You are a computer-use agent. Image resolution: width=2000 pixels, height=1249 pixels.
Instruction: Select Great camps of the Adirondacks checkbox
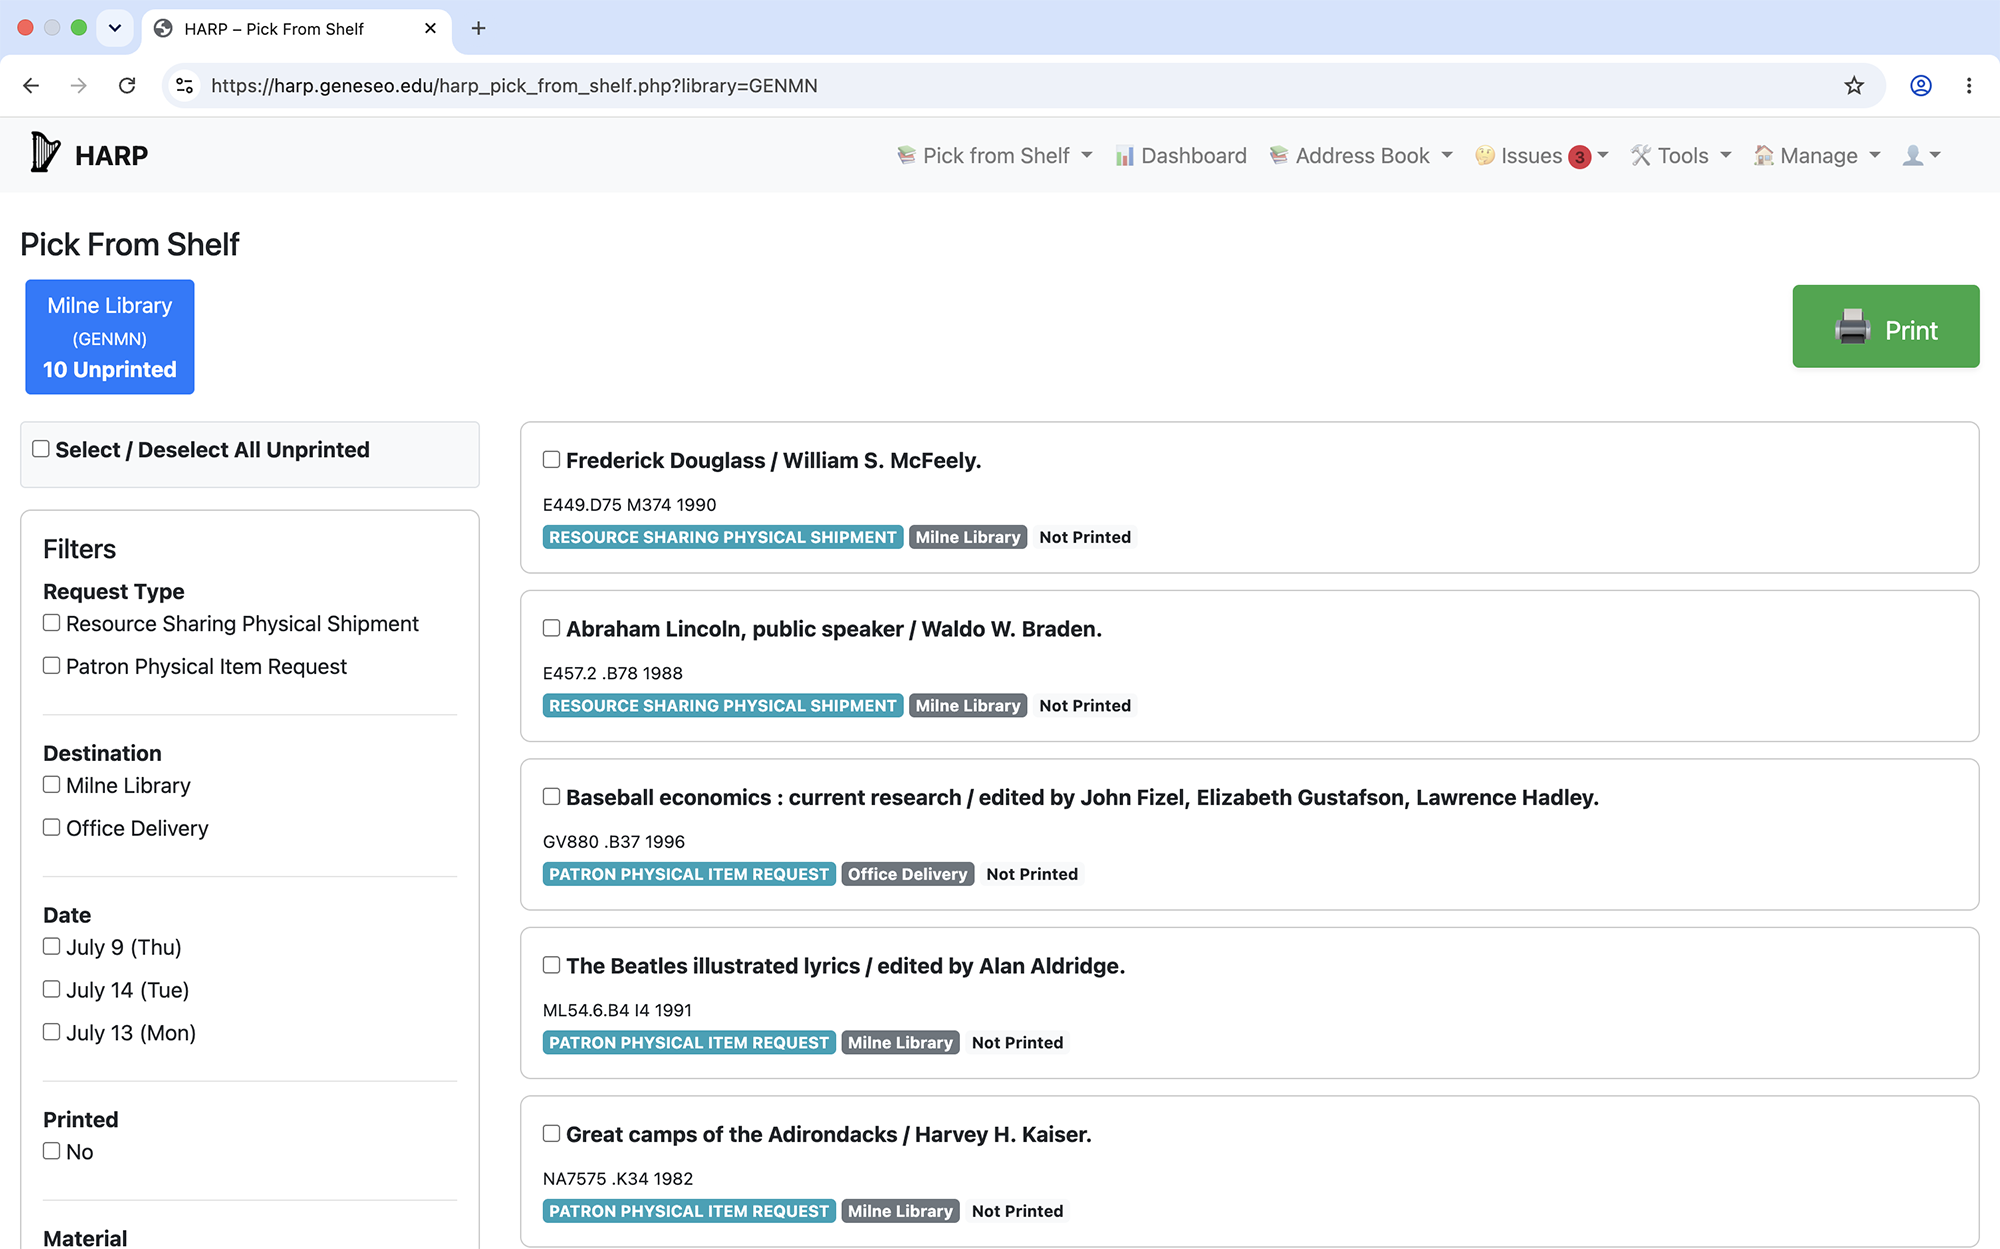[x=551, y=1133]
